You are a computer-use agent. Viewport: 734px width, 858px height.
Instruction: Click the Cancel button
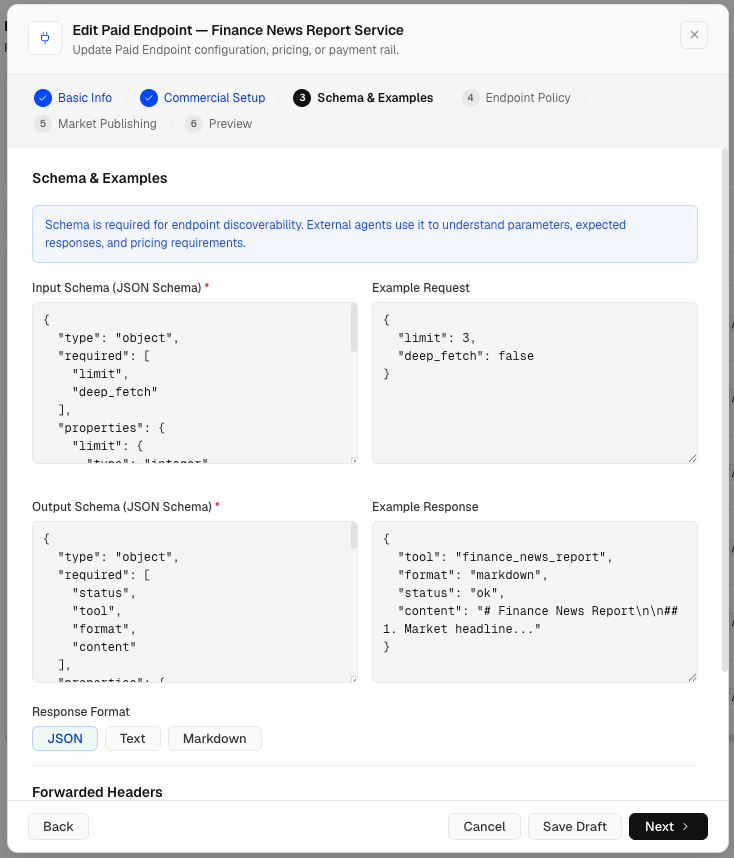[x=484, y=826]
